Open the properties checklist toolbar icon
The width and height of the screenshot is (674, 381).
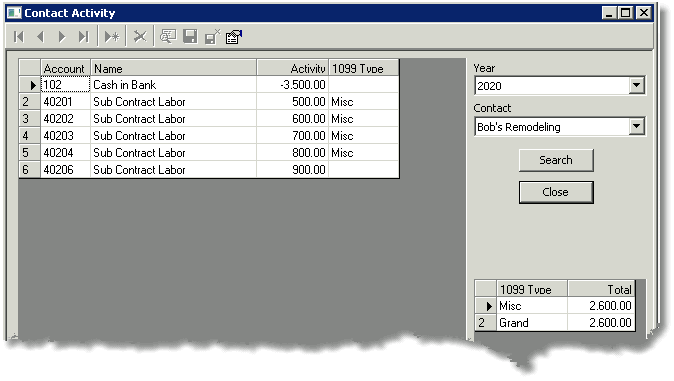point(234,37)
